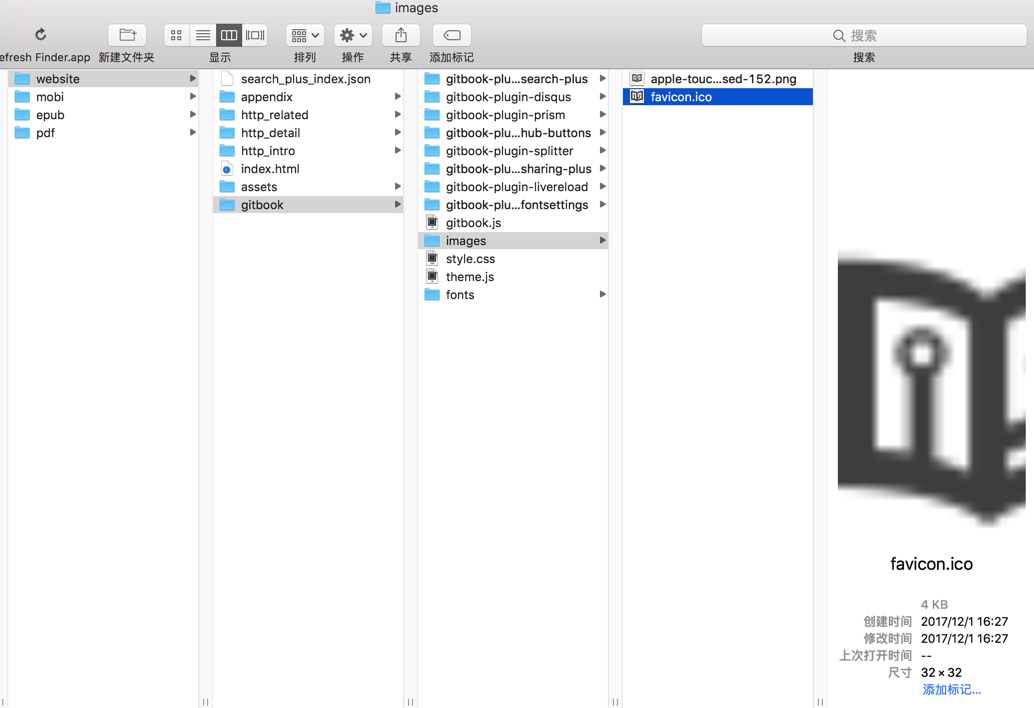Select the gitbook folder
This screenshot has width=1034, height=708.
tap(308, 205)
